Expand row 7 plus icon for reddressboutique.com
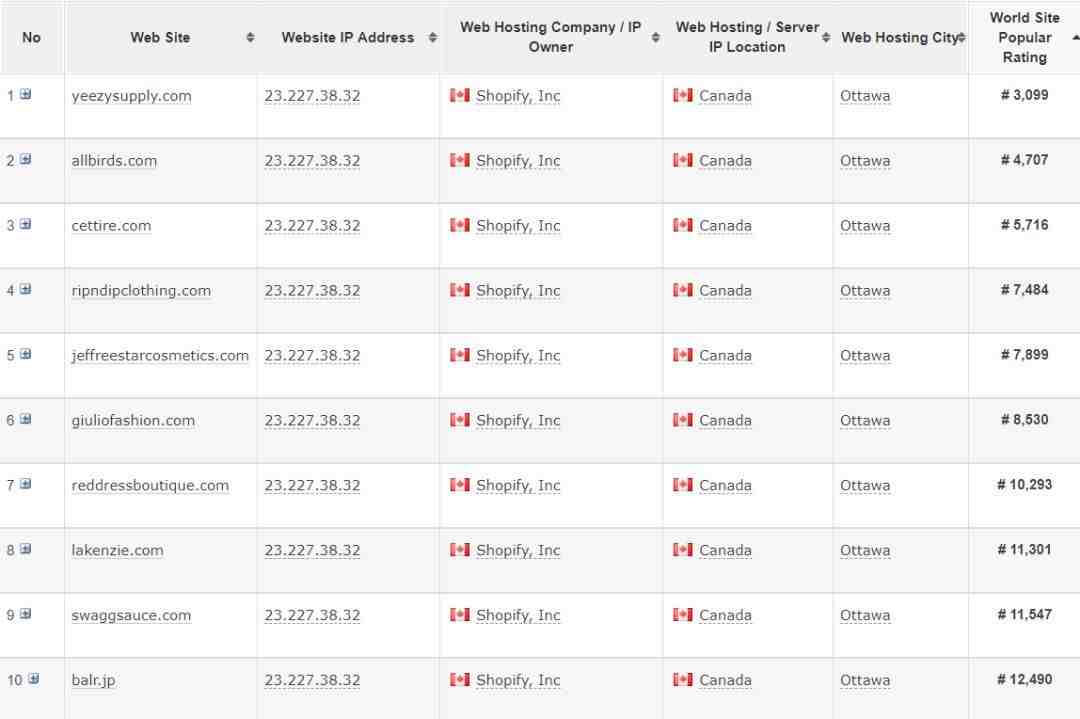 pos(25,484)
